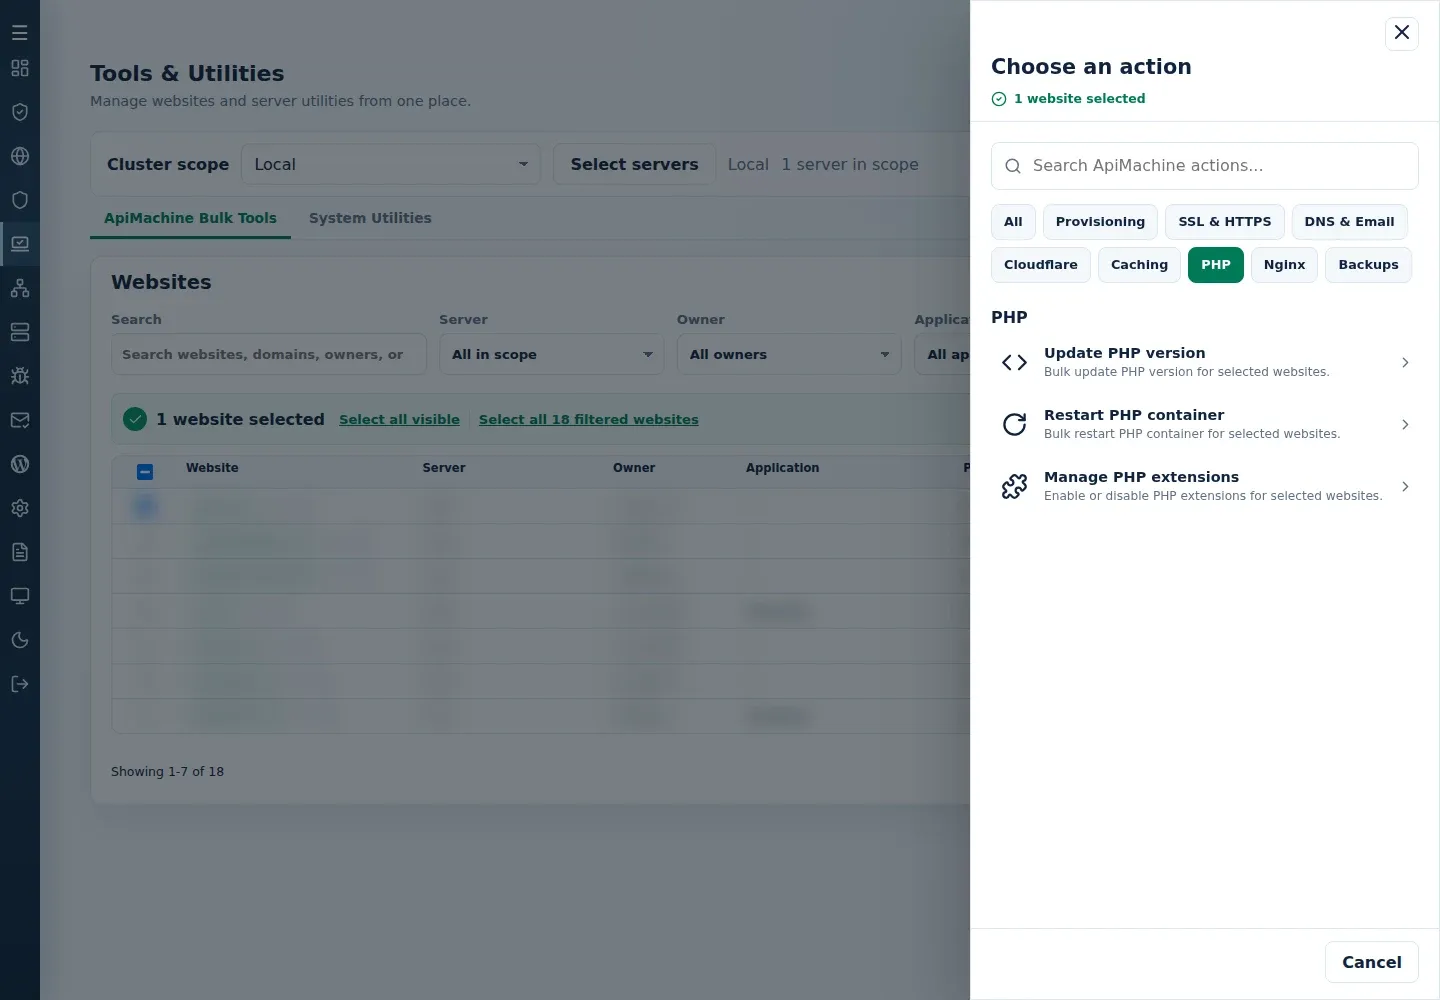Click the document icon in sidebar
This screenshot has height=1000, width=1440.
[20, 552]
